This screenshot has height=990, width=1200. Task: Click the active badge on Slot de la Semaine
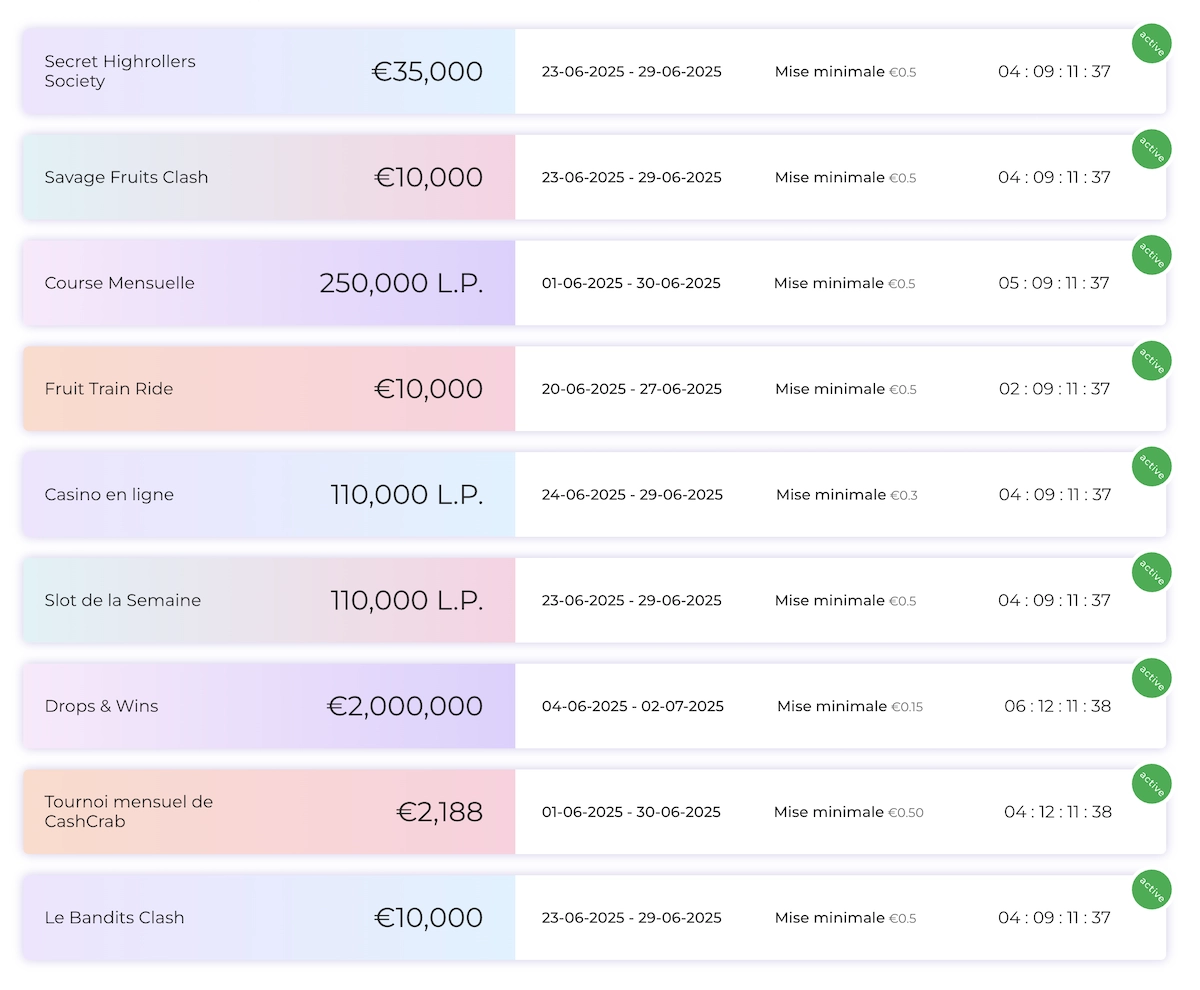1151,573
